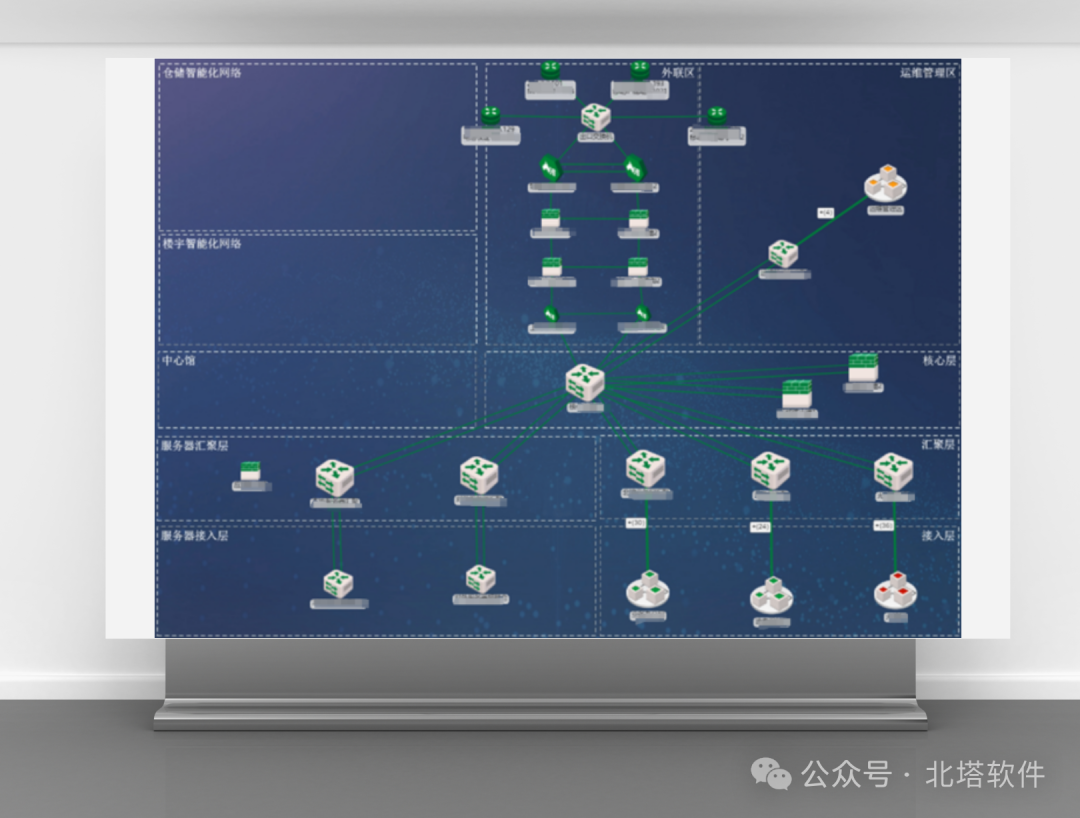Select 汇聚层 switch above the +(24) link
The height and width of the screenshot is (818, 1080).
coord(770,470)
